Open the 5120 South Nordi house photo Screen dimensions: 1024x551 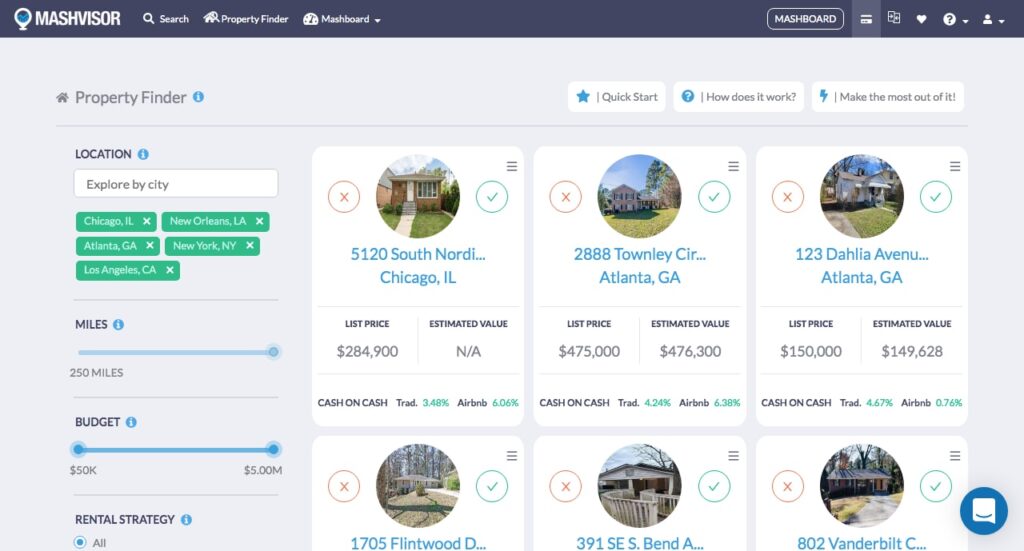pos(418,196)
